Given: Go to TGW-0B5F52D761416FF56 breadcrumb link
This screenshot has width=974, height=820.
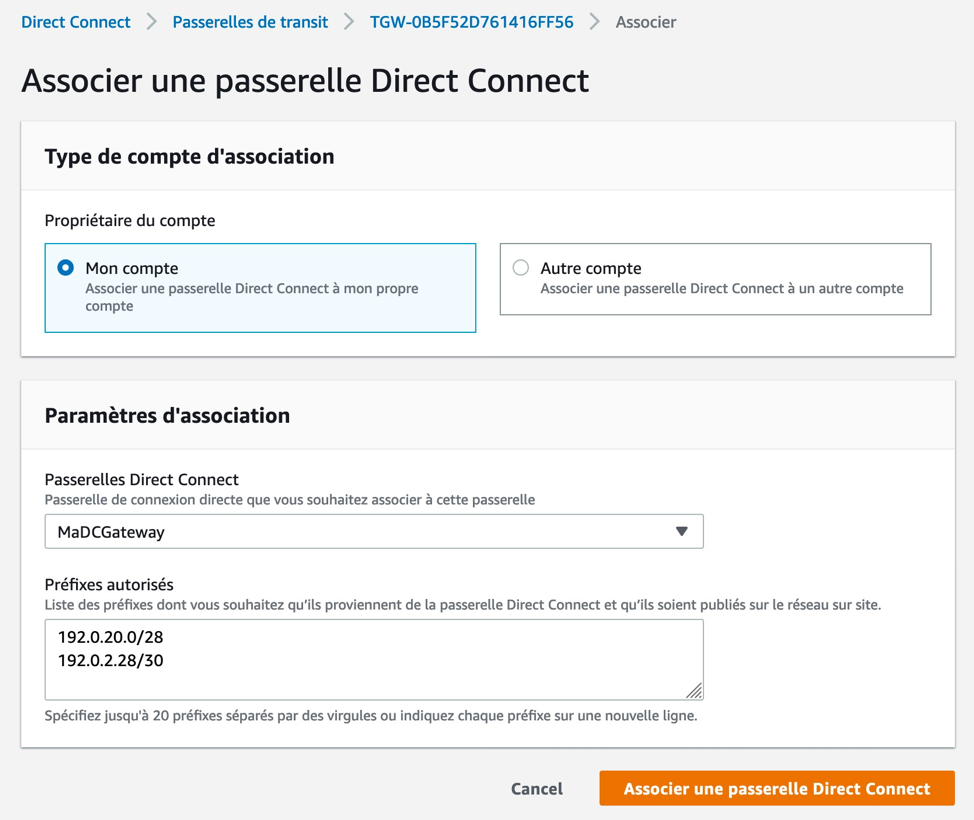Looking at the screenshot, I should tap(471, 22).
